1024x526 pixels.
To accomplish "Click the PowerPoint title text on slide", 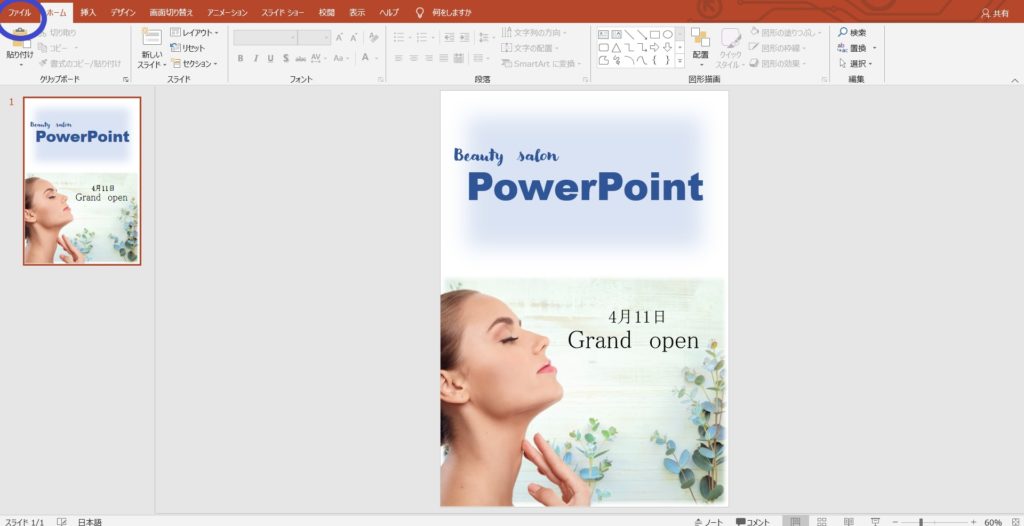I will click(585, 188).
